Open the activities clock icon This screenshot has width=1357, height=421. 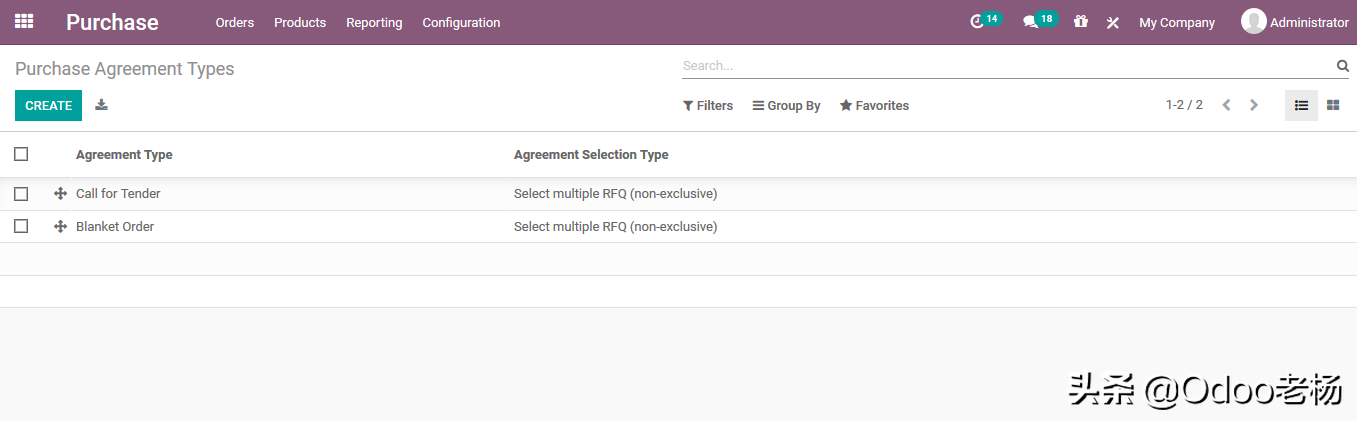pos(977,22)
